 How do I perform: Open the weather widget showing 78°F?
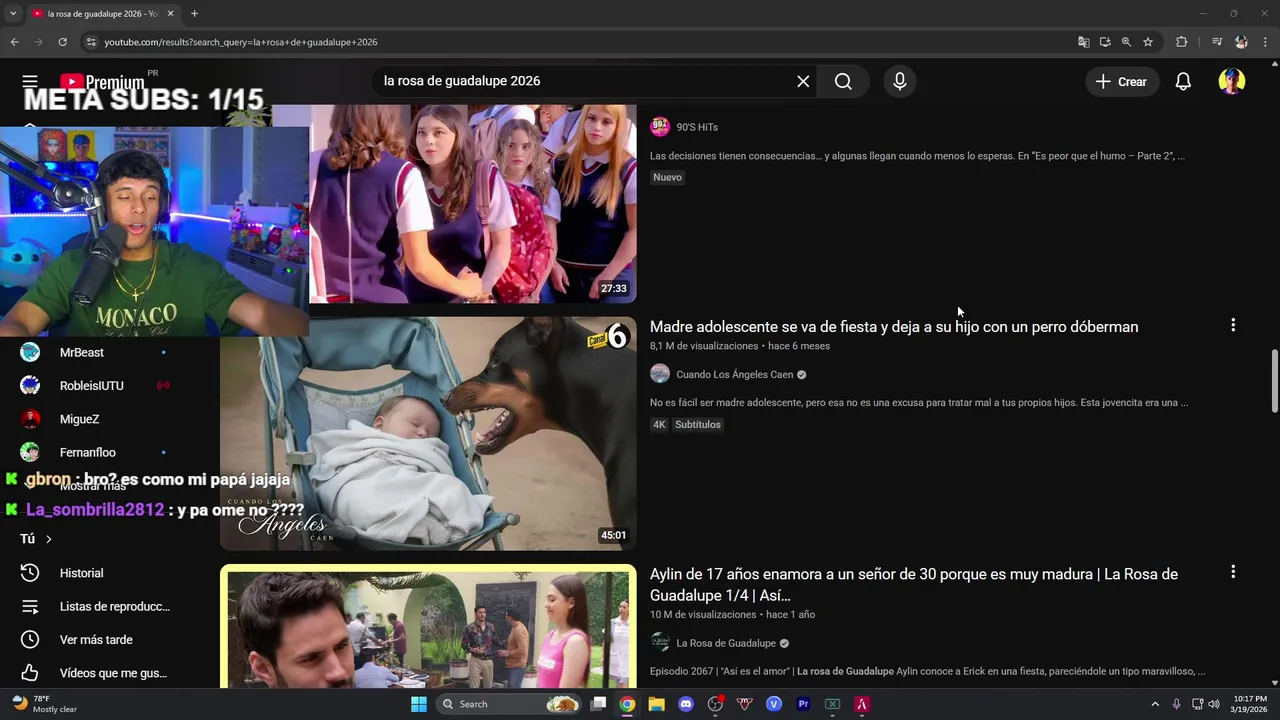click(x=45, y=704)
